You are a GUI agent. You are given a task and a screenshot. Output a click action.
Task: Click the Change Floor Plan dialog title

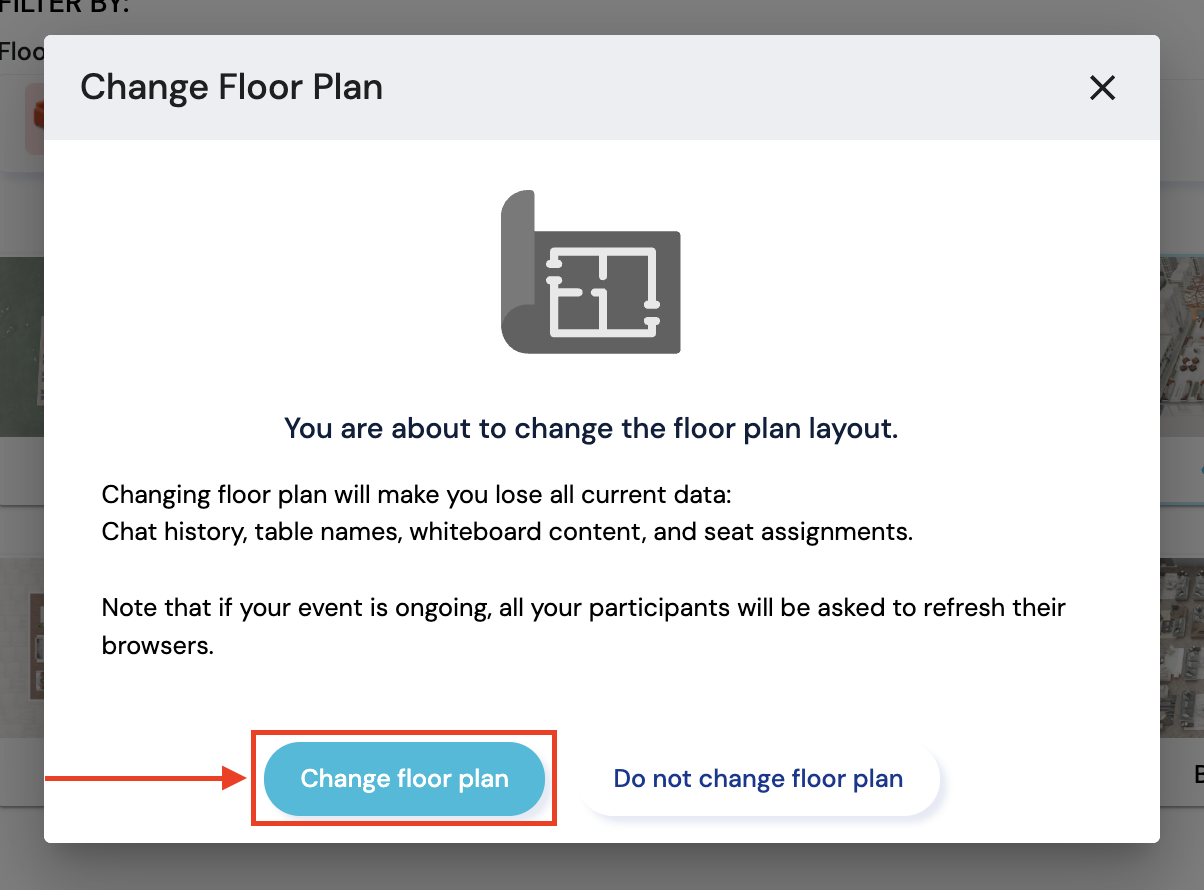coord(231,88)
